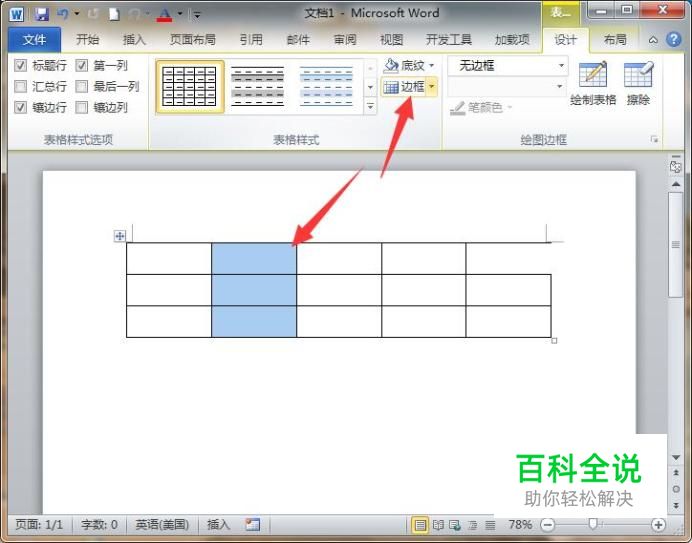Click the vertical scrollbar down arrow
The image size is (692, 543).
(676, 458)
